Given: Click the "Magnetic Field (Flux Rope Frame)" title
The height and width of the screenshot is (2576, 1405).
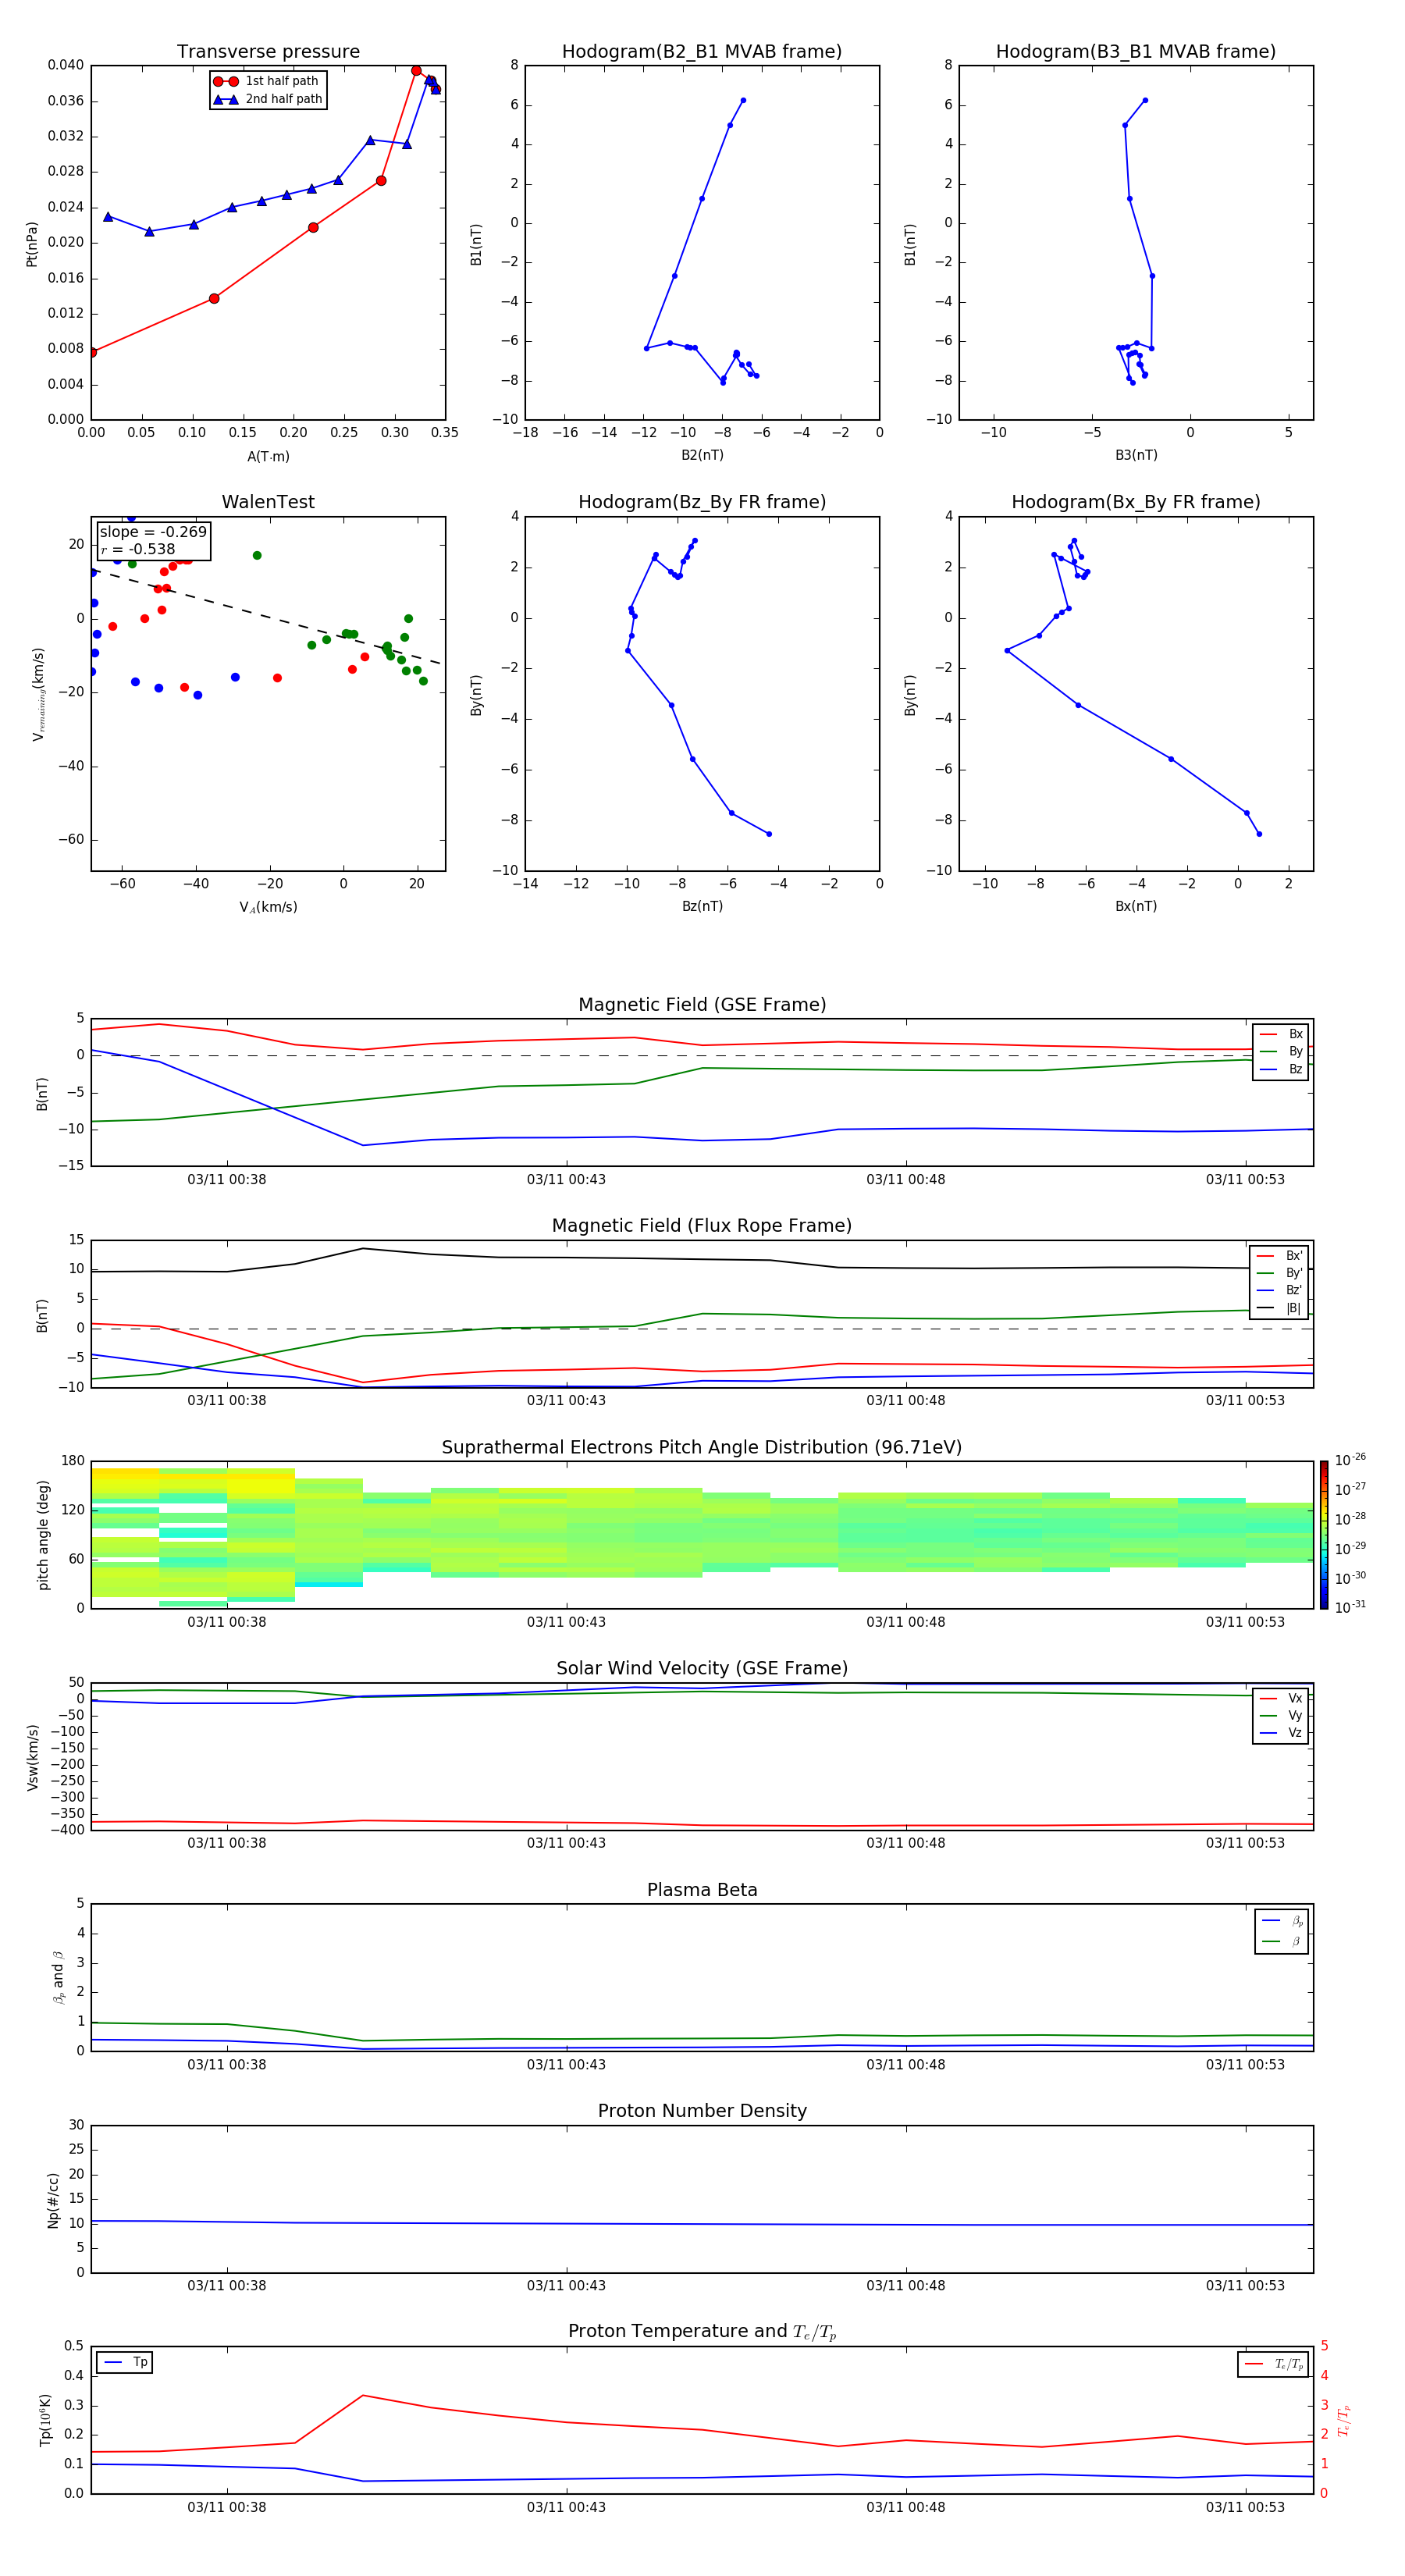Looking at the screenshot, I should click(702, 1226).
